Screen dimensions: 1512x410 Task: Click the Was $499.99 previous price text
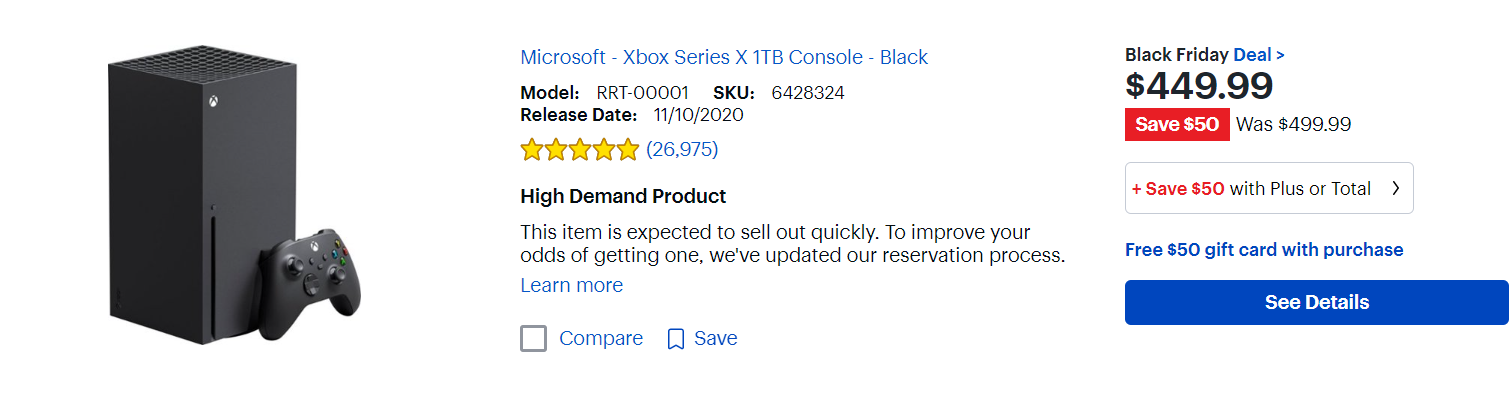click(1294, 125)
